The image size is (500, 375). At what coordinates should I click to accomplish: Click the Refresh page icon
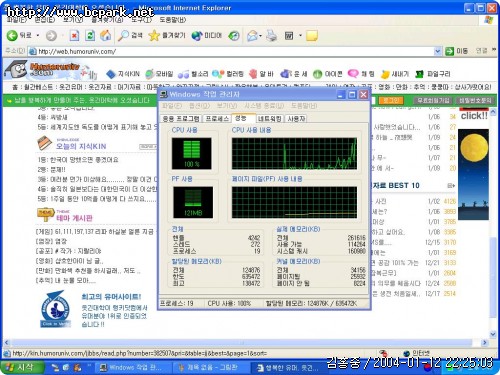tap(90, 35)
